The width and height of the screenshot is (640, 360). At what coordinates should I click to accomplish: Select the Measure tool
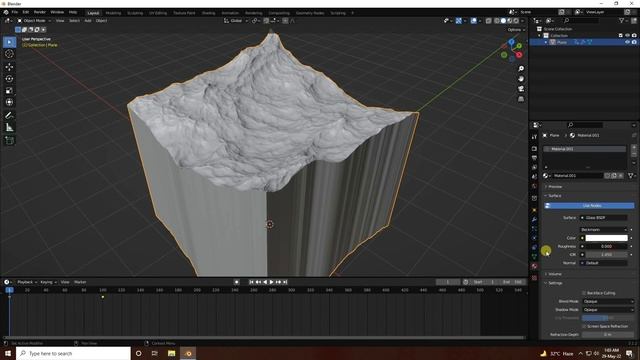(9, 127)
